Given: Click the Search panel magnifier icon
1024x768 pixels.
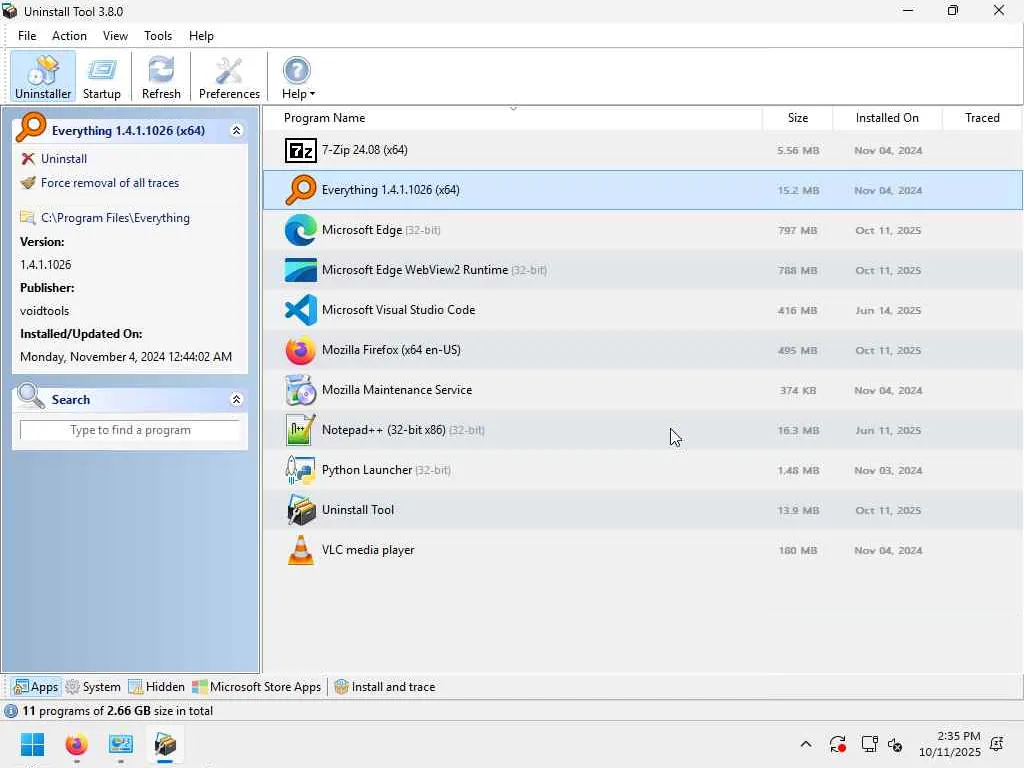Looking at the screenshot, I should tap(31, 396).
